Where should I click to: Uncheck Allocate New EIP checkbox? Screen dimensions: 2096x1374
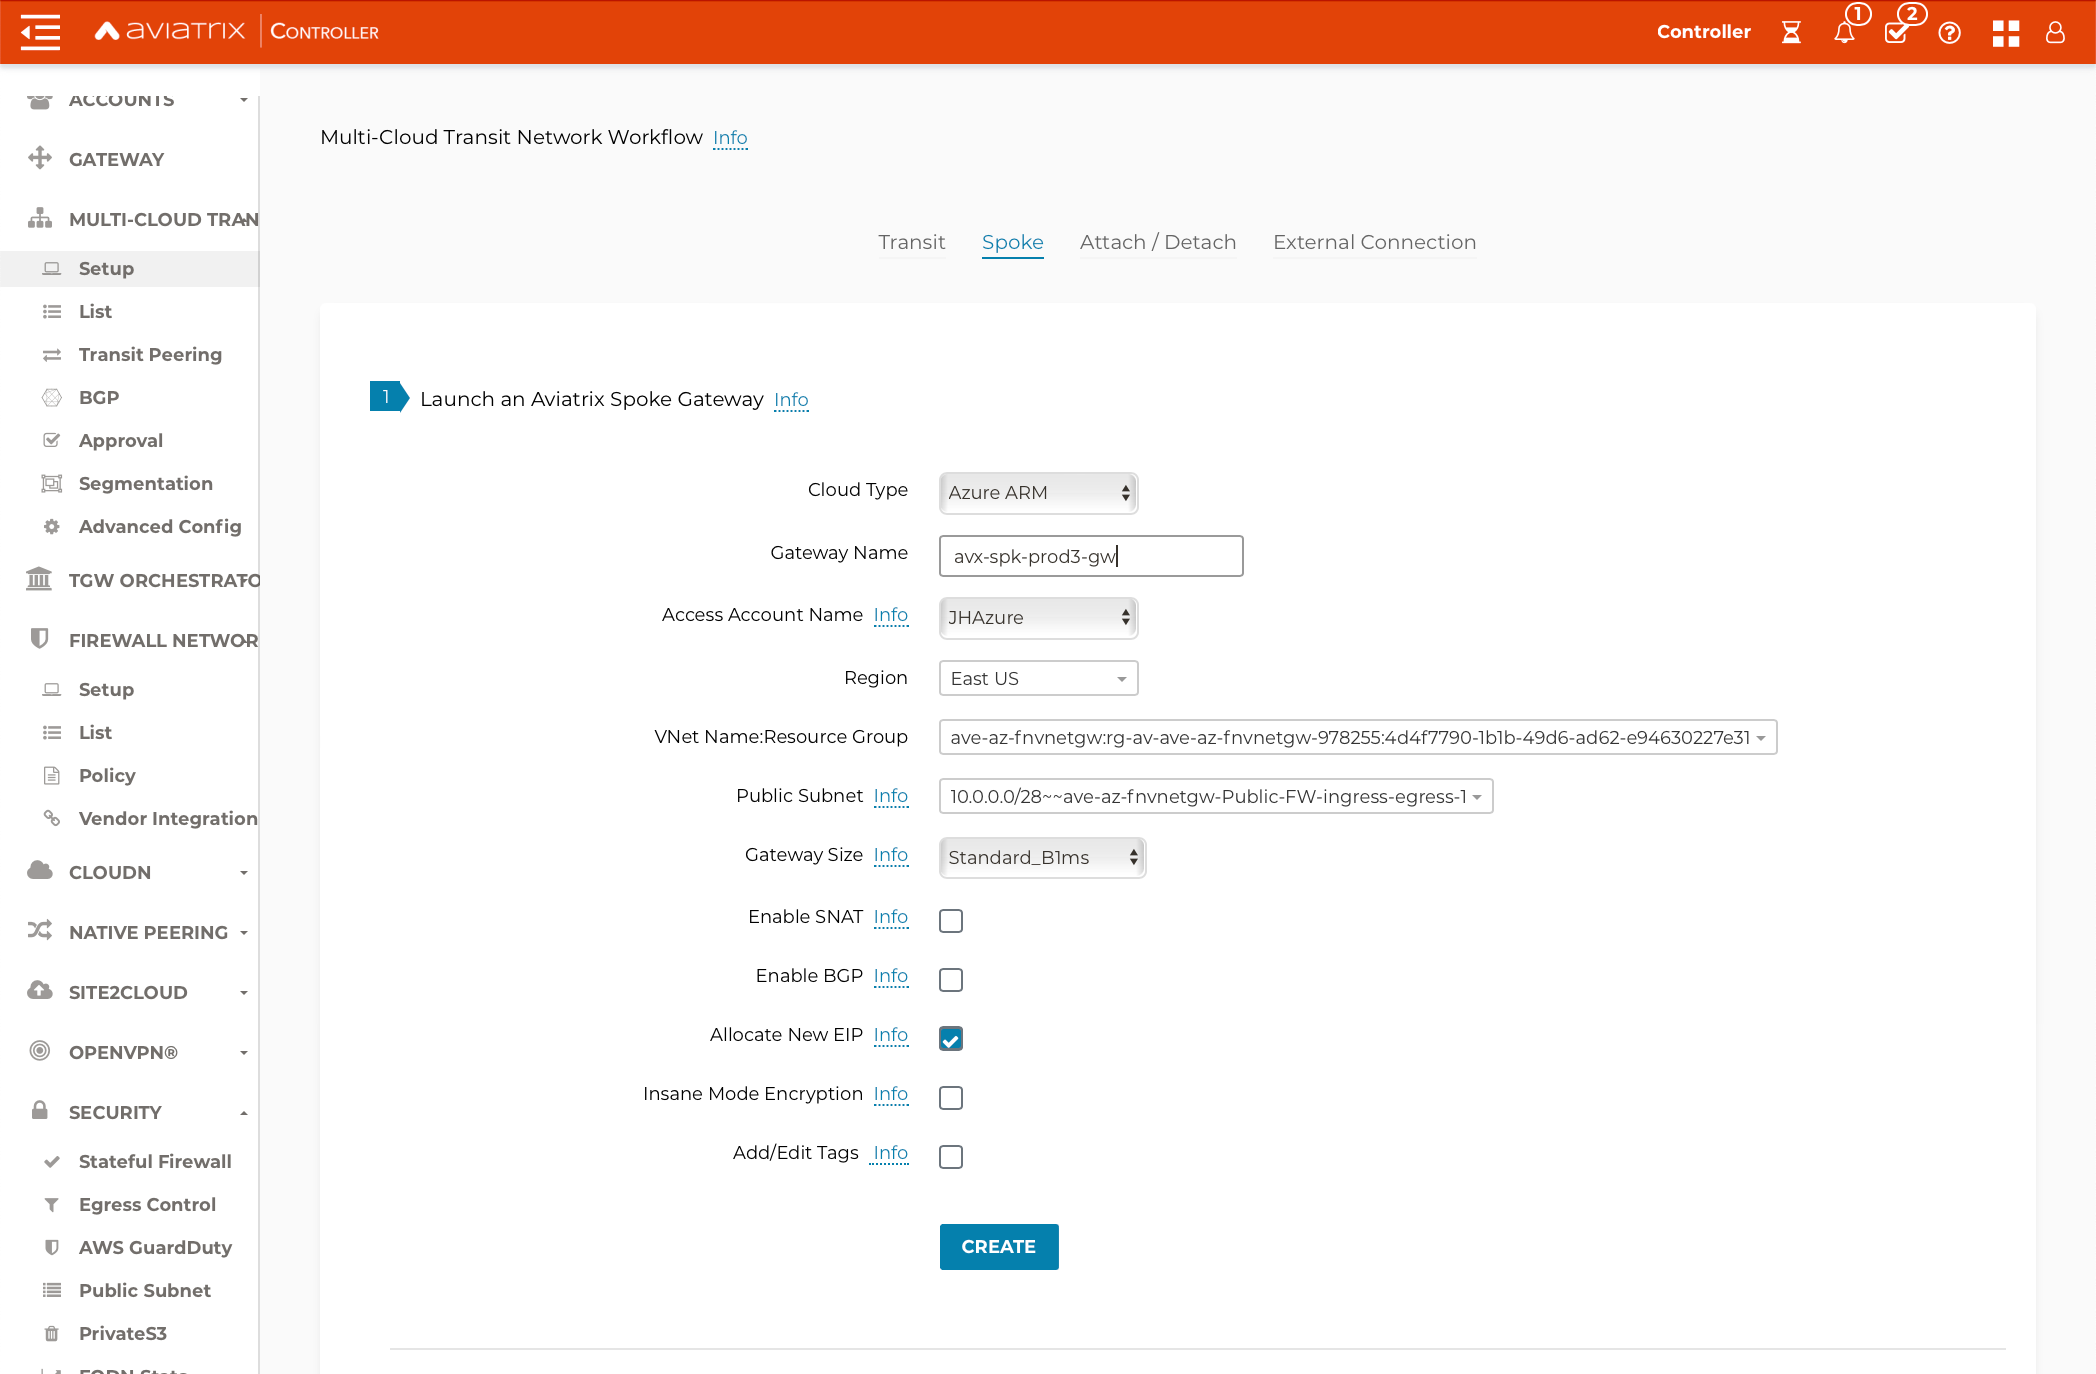(x=951, y=1038)
